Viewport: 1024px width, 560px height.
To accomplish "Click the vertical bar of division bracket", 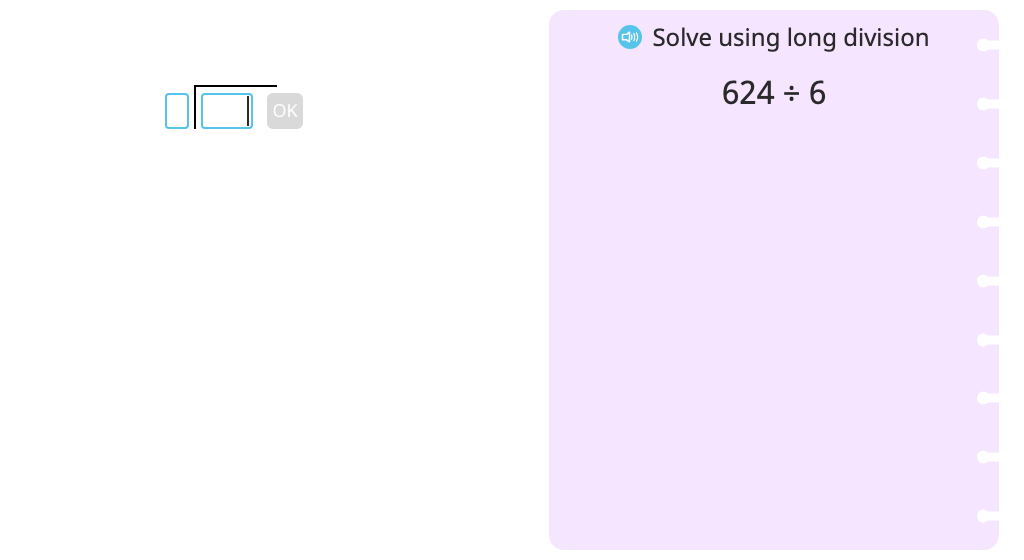I will click(195, 107).
